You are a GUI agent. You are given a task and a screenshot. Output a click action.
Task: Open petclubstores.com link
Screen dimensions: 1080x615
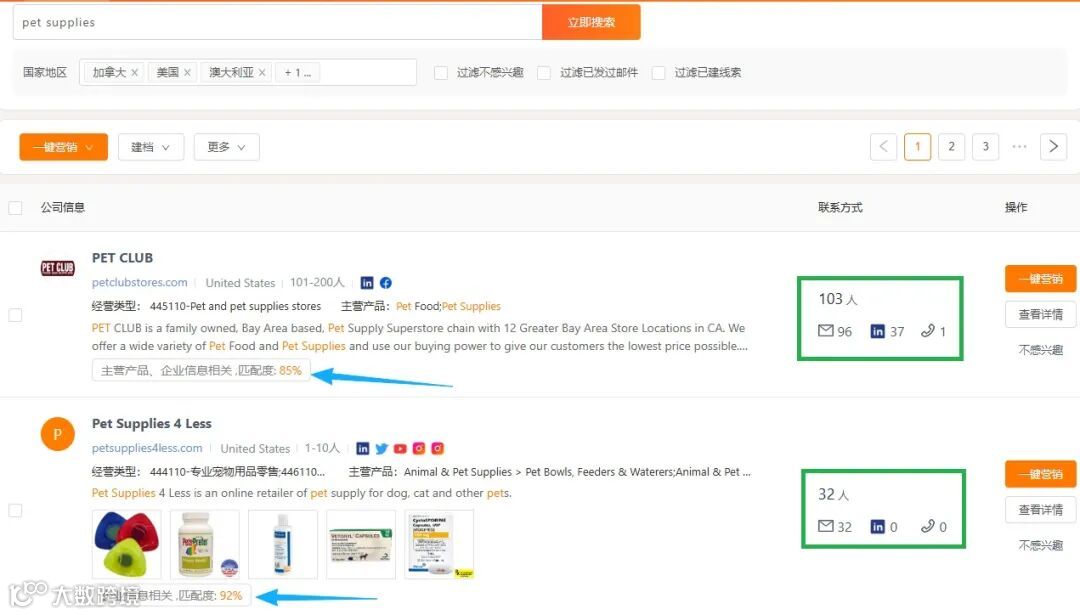[x=140, y=282]
